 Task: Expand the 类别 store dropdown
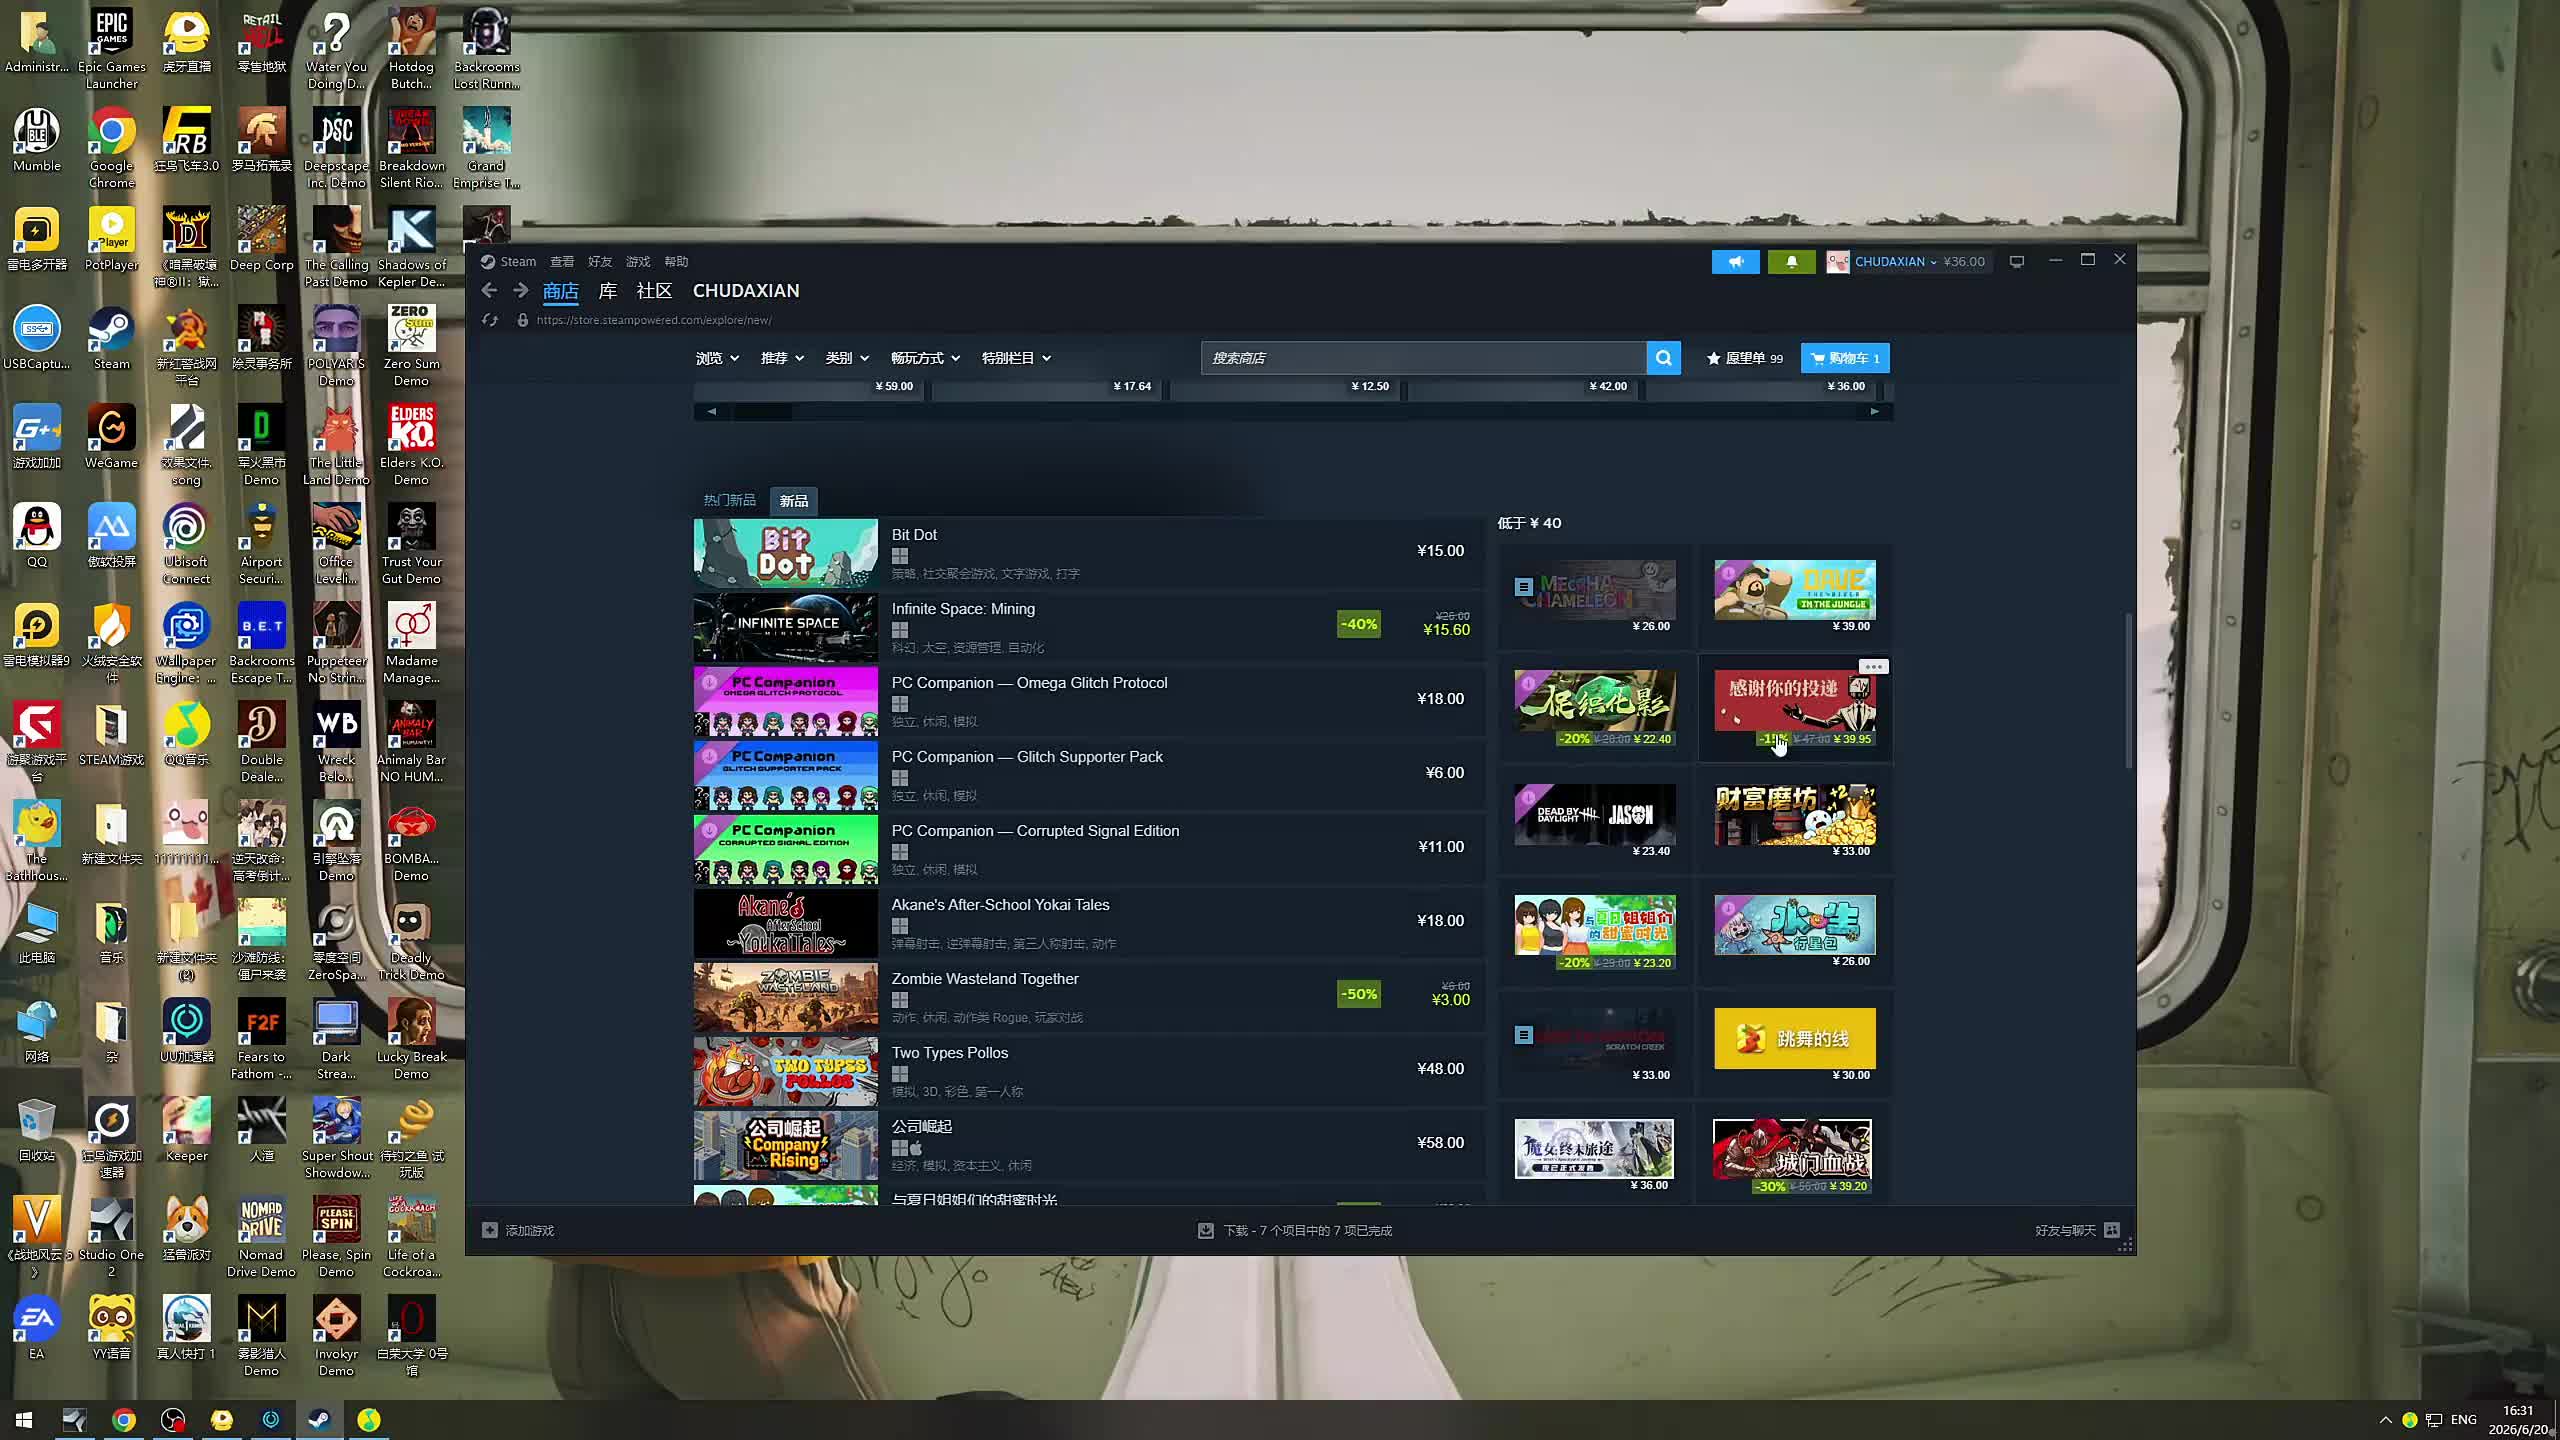pos(847,358)
